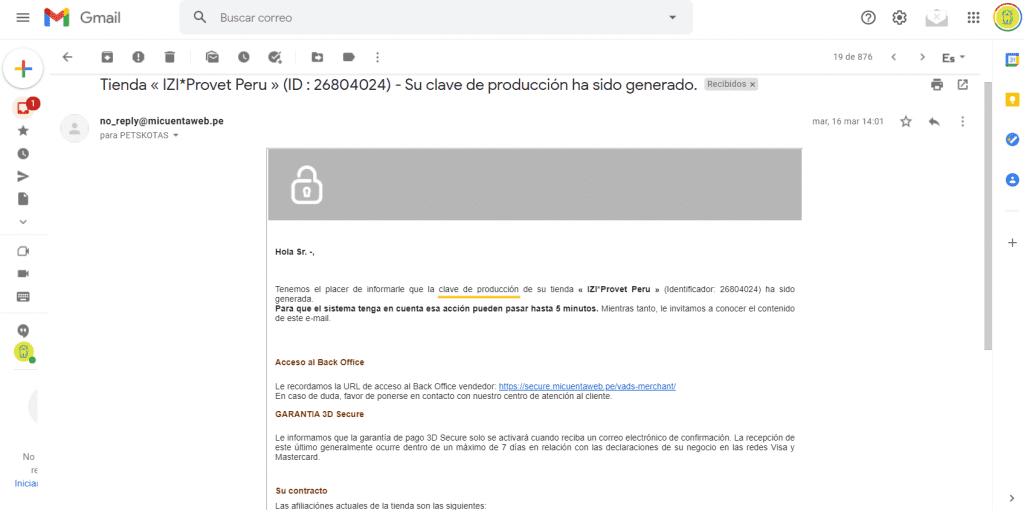The image size is (1024, 510).
Task: Print the whole email conversation
Action: point(937,84)
